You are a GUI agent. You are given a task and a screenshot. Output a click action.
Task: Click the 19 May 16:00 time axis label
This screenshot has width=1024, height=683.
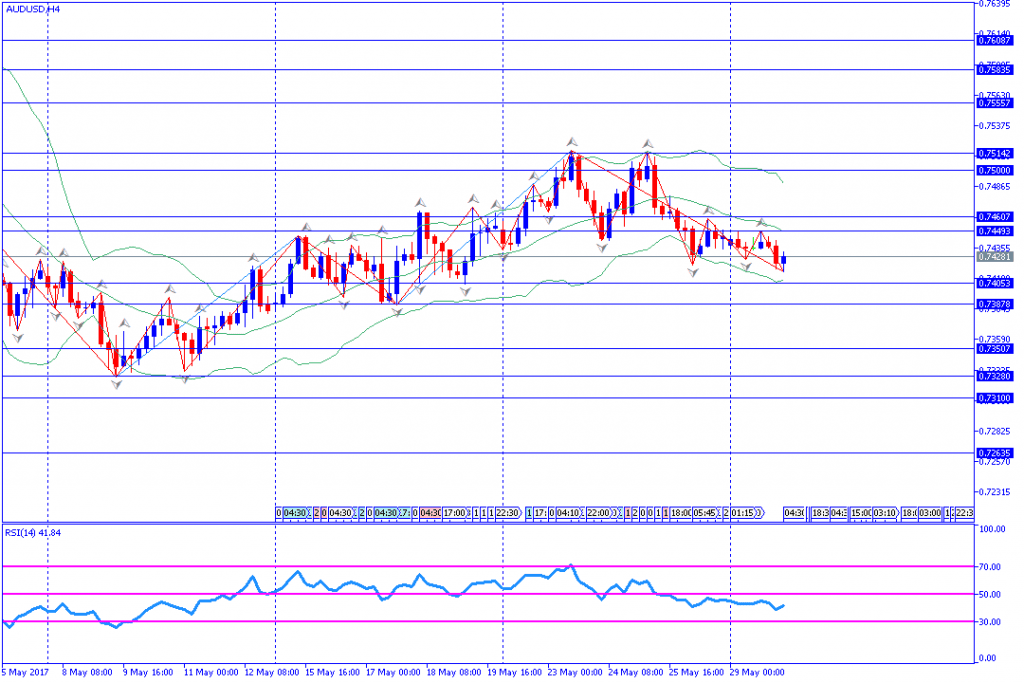tap(515, 673)
